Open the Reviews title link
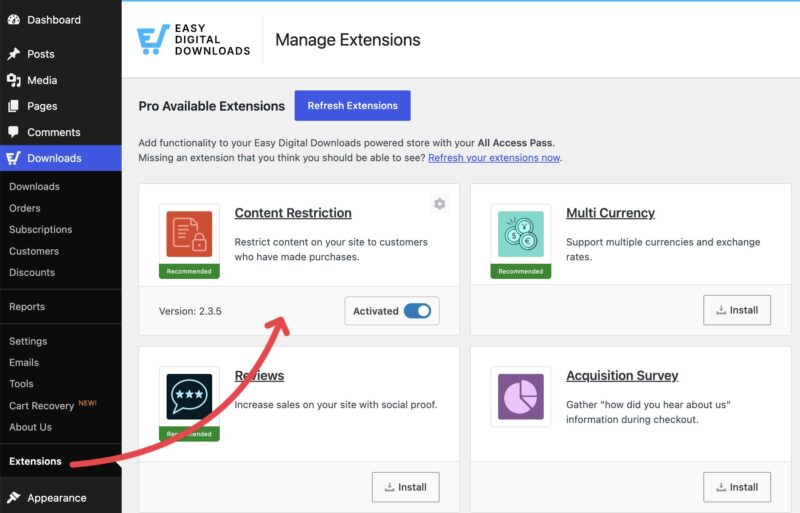Viewport: 800px width, 513px height. coord(259,376)
